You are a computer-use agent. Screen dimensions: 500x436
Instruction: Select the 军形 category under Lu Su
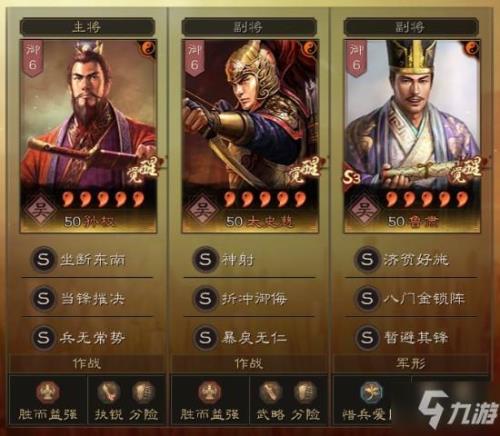point(411,363)
